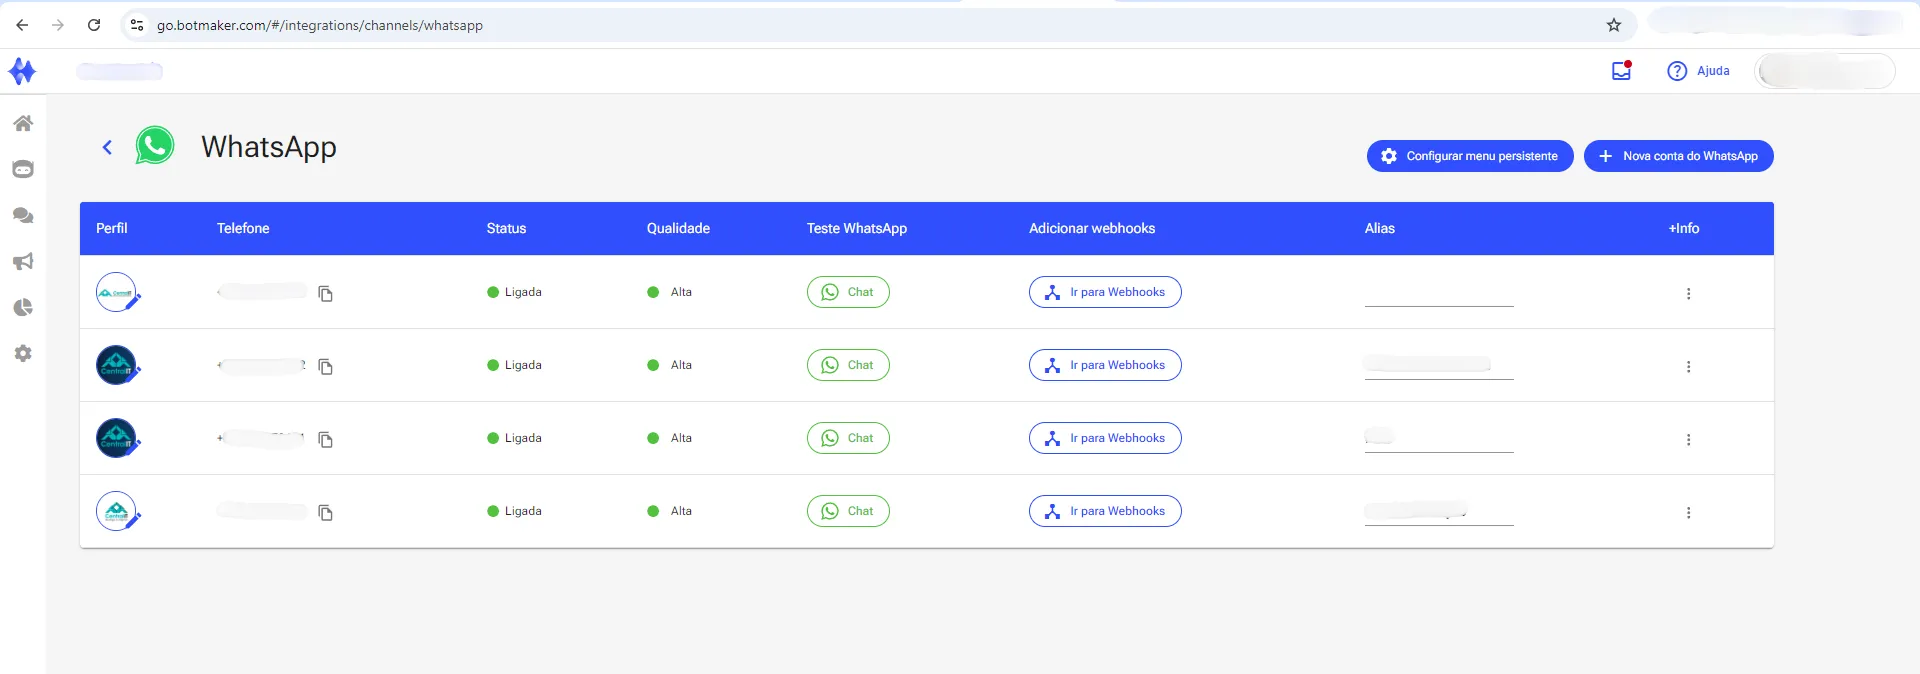Open Chat test for the first row
This screenshot has width=1920, height=674.
click(848, 292)
